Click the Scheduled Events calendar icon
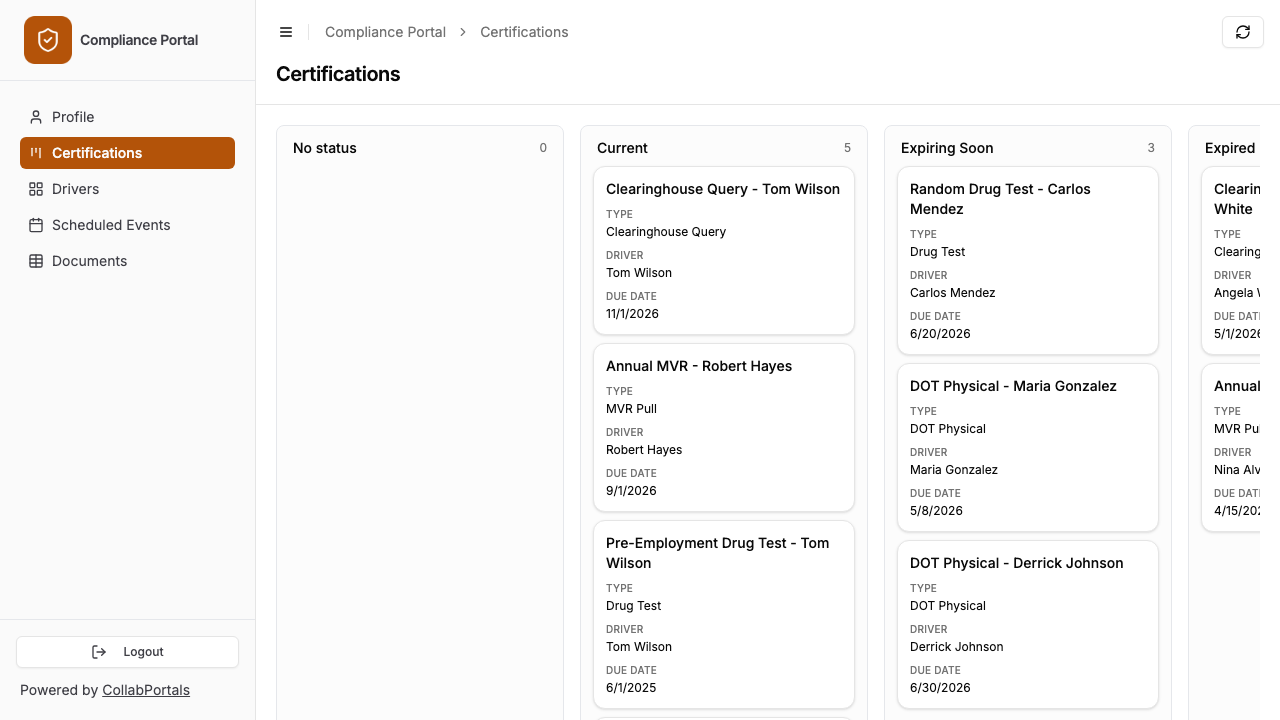The image size is (1280, 720). click(x=36, y=225)
